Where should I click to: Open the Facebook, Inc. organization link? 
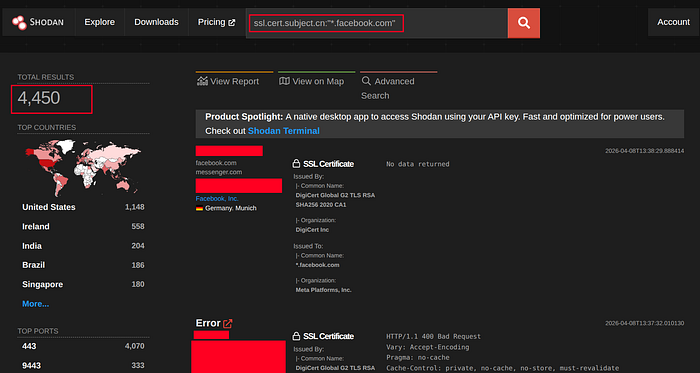[217, 199]
